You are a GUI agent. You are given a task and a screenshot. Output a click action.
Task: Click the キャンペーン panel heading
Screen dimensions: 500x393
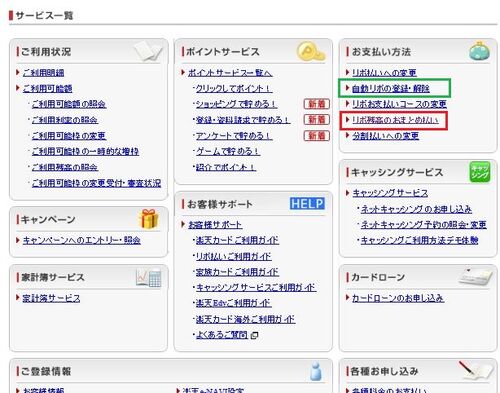coord(48,219)
